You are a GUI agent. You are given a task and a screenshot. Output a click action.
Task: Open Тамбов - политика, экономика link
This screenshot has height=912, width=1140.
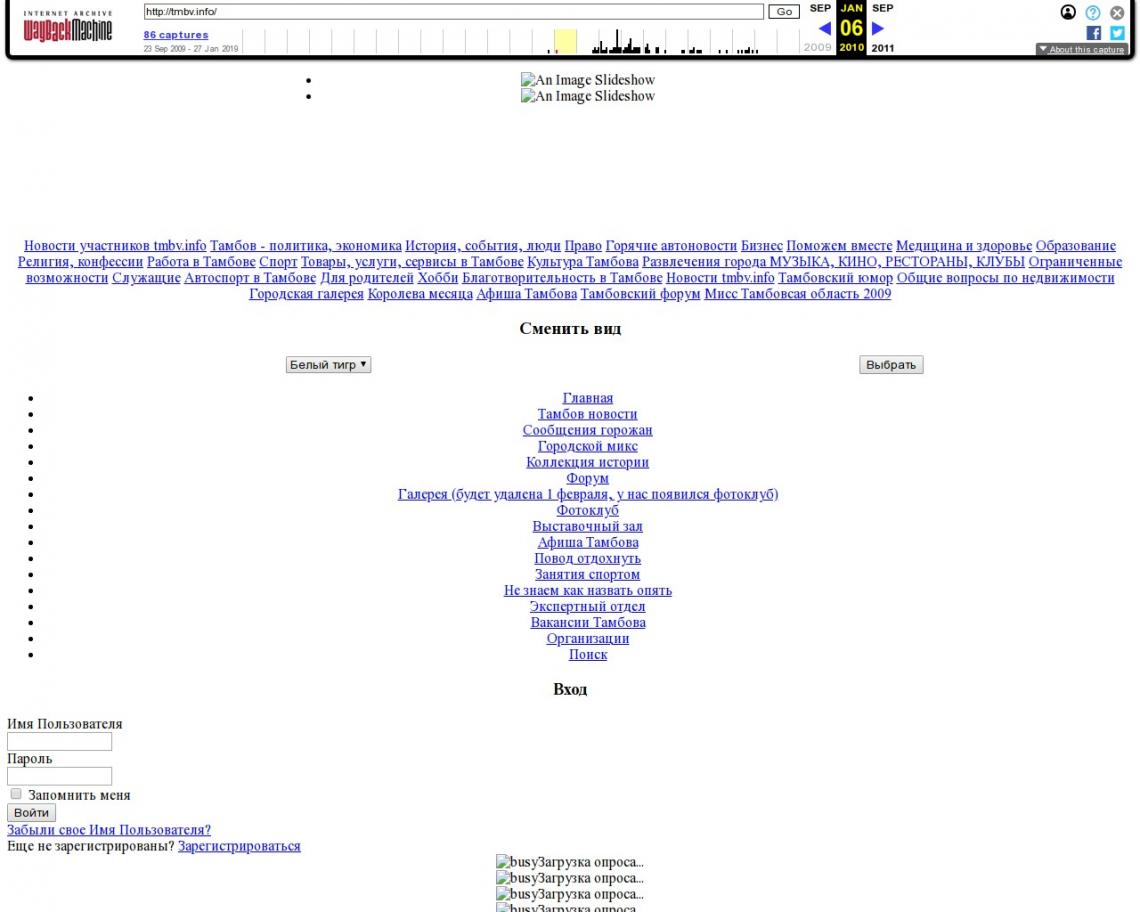click(x=305, y=246)
